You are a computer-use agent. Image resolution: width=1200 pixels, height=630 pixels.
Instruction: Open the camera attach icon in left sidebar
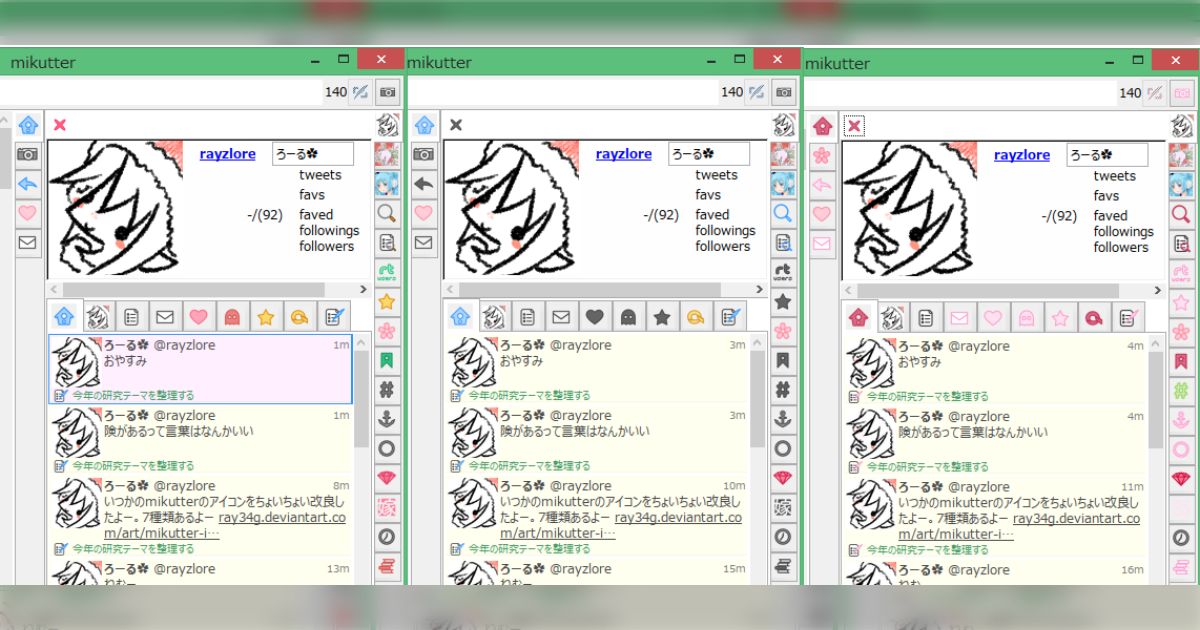tap(27, 154)
